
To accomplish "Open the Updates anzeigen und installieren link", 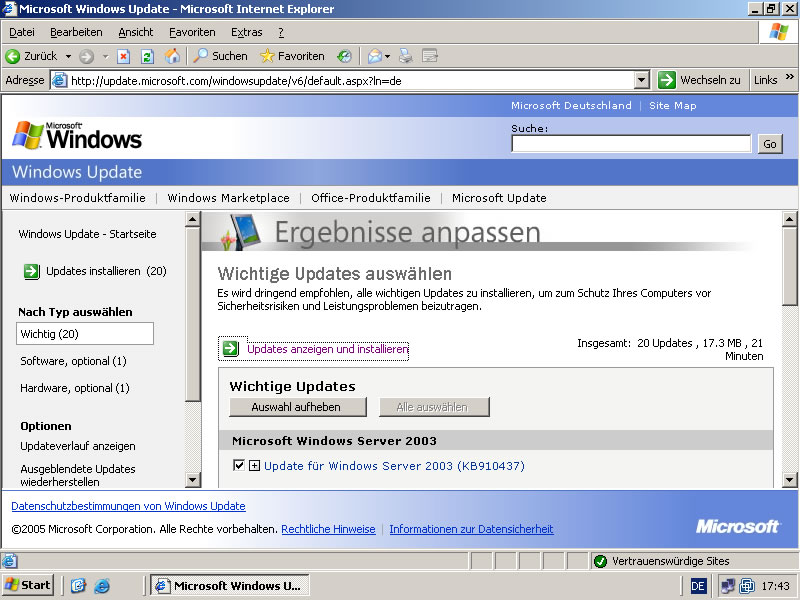I will (327, 349).
